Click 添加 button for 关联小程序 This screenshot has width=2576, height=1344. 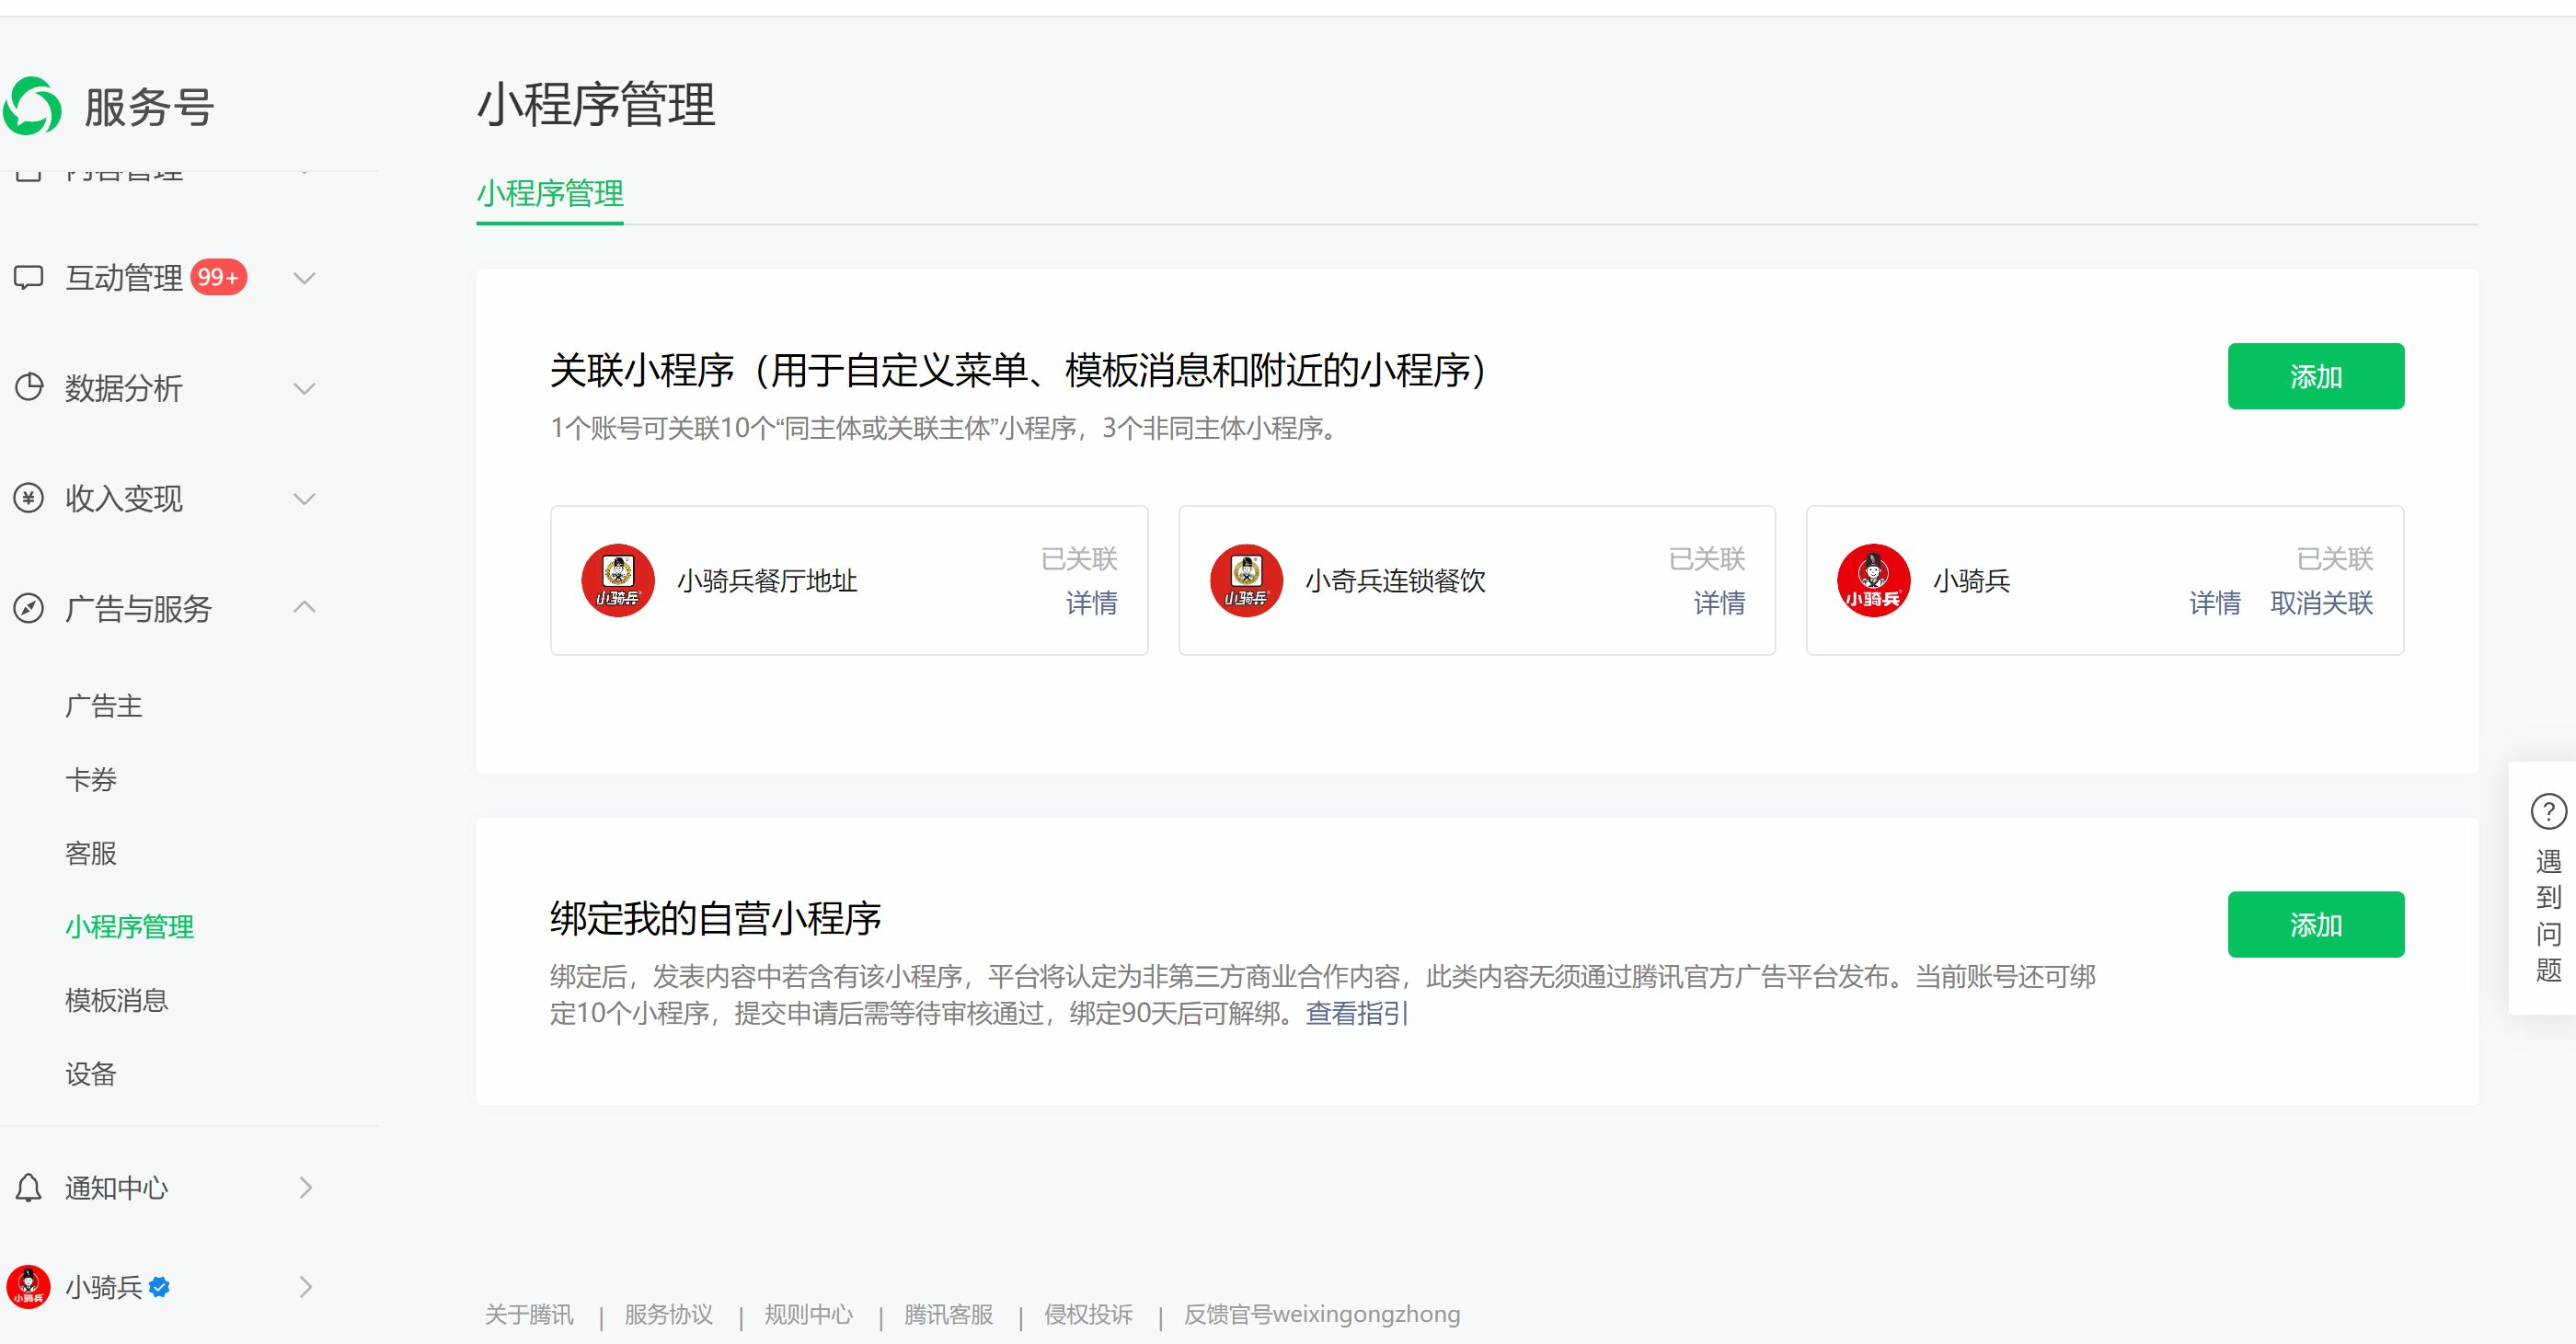2315,376
